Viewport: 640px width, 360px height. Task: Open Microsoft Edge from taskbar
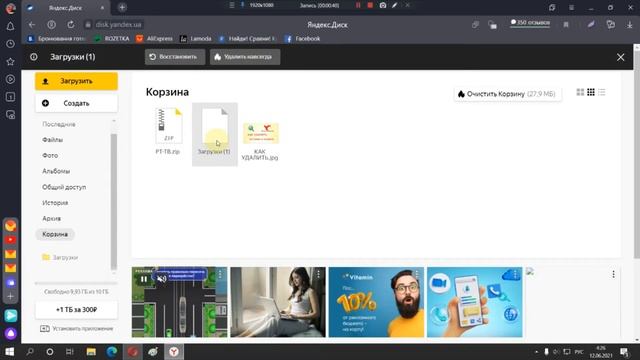click(112, 351)
